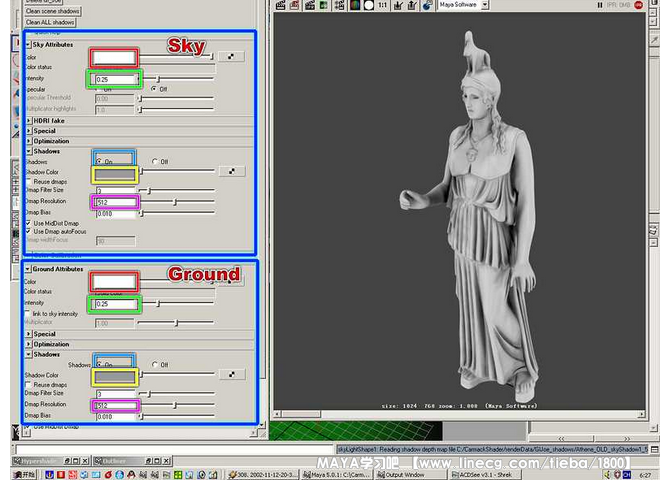The image size is (668, 480).
Task: Collapse the Sky Attributes section
Action: point(28,45)
